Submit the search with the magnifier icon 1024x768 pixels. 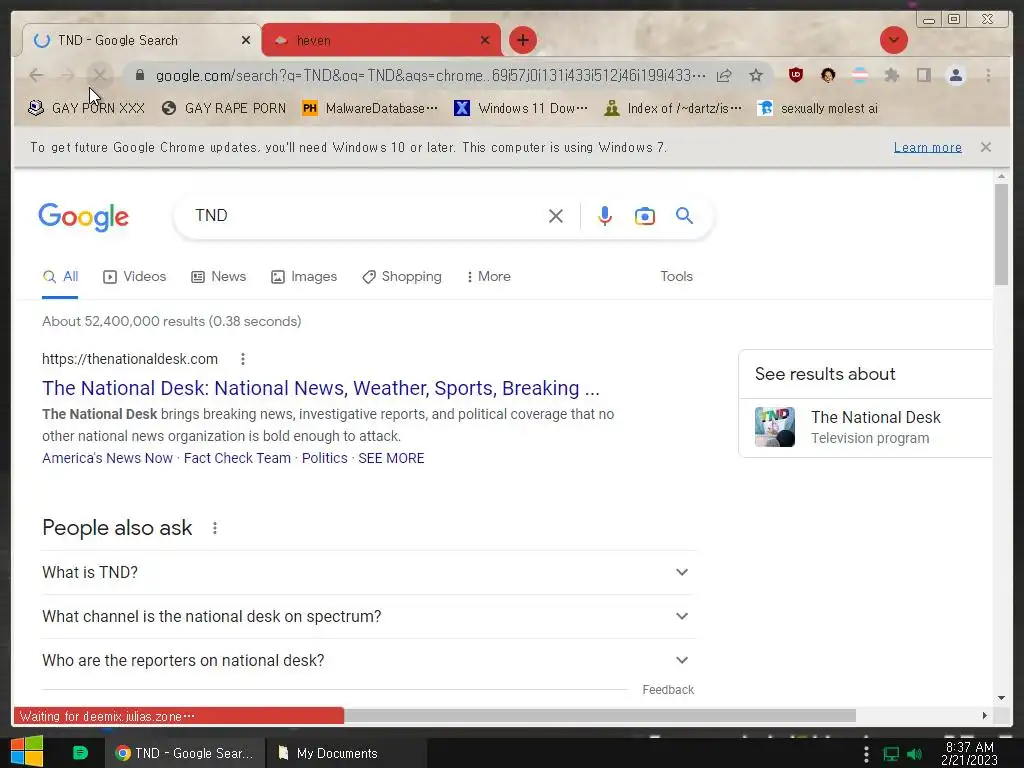pos(684,216)
